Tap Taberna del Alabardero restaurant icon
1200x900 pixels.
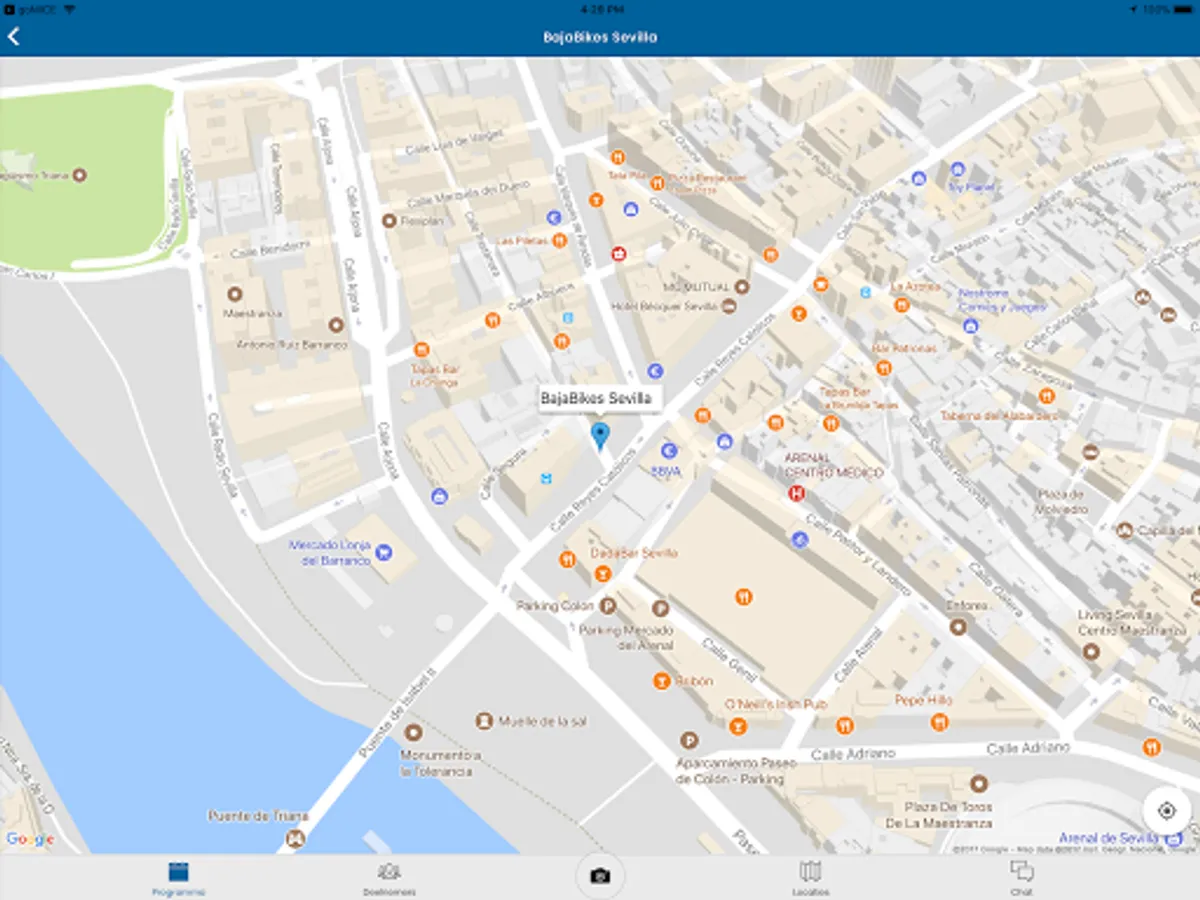1047,396
